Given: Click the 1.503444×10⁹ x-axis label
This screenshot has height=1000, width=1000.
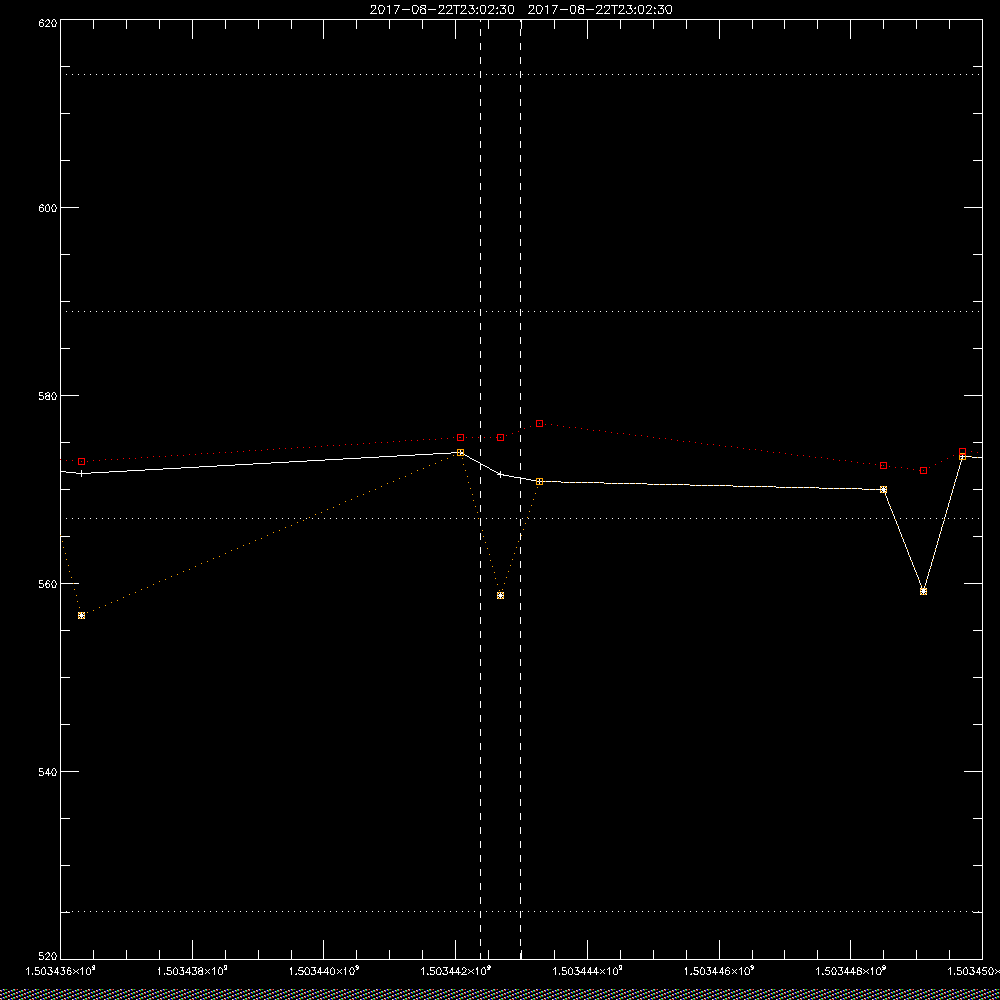Looking at the screenshot, I should tap(588, 971).
